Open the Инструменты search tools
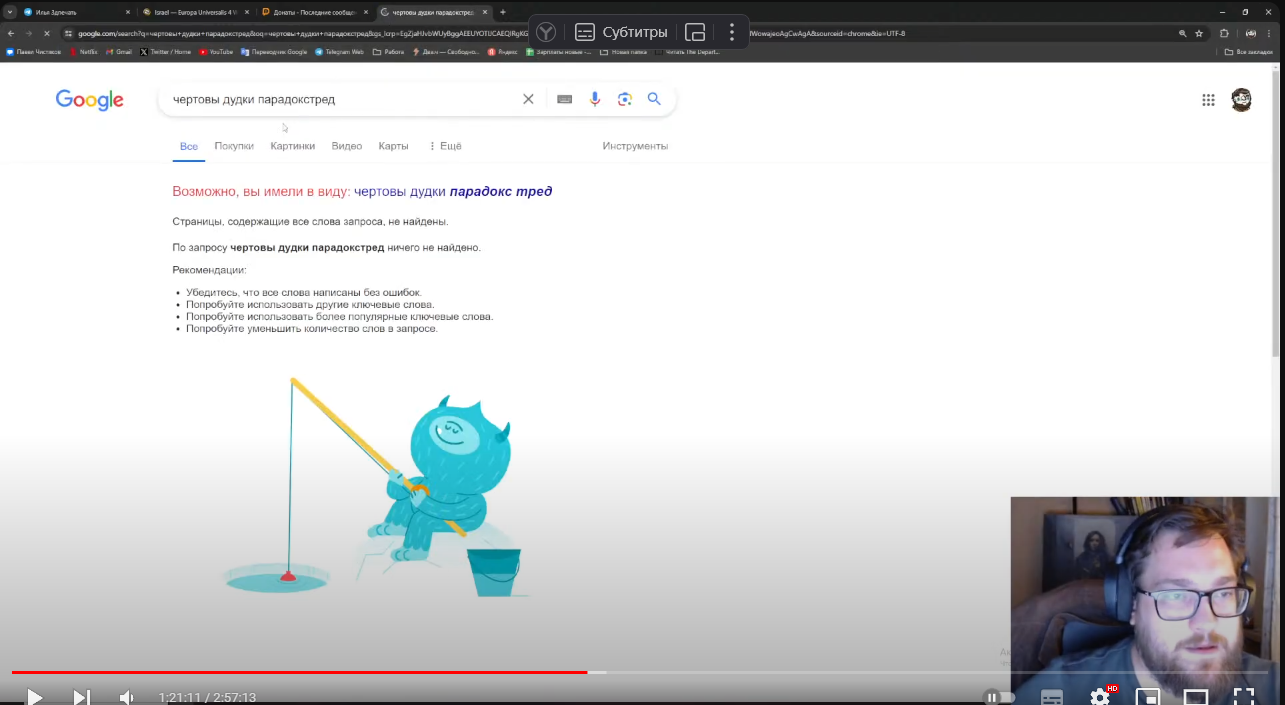 click(635, 146)
